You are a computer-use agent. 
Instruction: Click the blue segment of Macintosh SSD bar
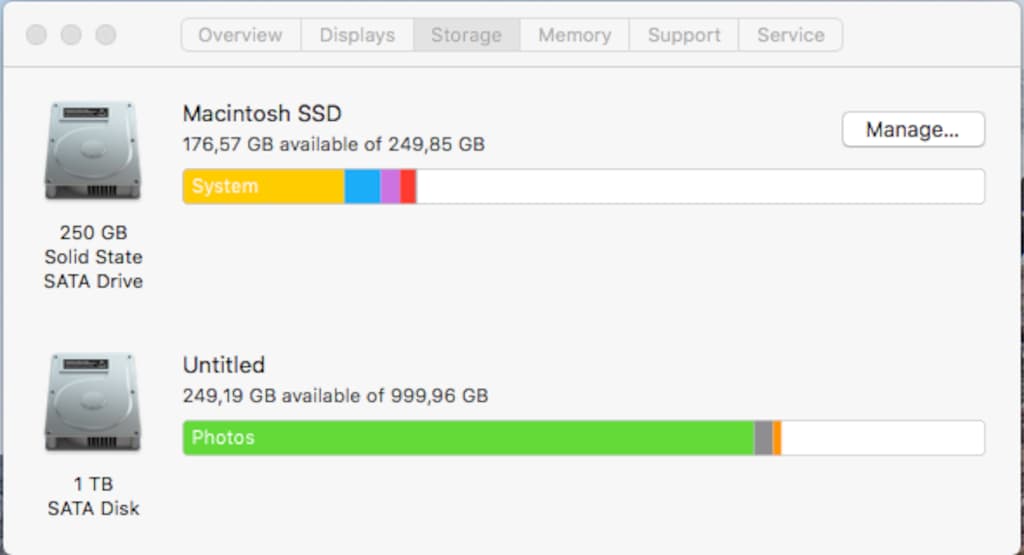[362, 186]
